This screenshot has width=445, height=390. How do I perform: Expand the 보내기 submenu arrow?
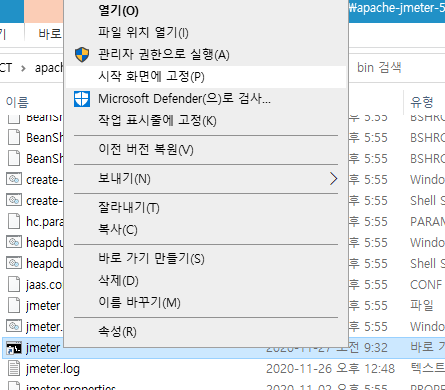point(333,179)
